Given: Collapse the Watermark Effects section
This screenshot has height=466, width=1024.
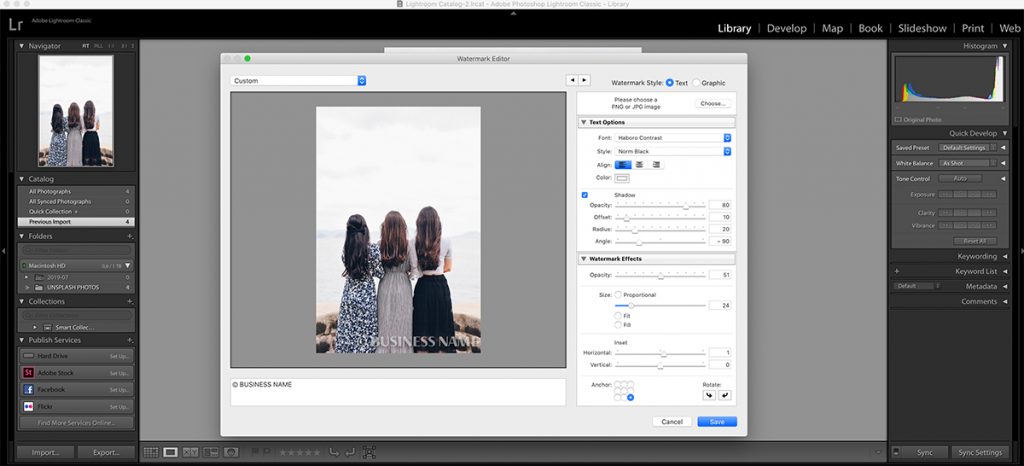Looking at the screenshot, I should click(583, 259).
